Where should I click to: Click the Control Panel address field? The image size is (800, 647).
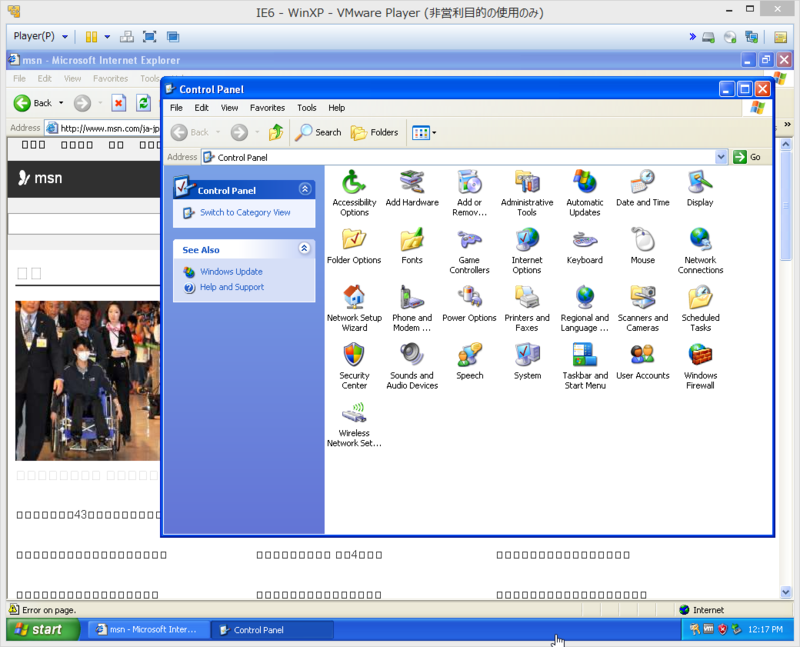coord(459,157)
